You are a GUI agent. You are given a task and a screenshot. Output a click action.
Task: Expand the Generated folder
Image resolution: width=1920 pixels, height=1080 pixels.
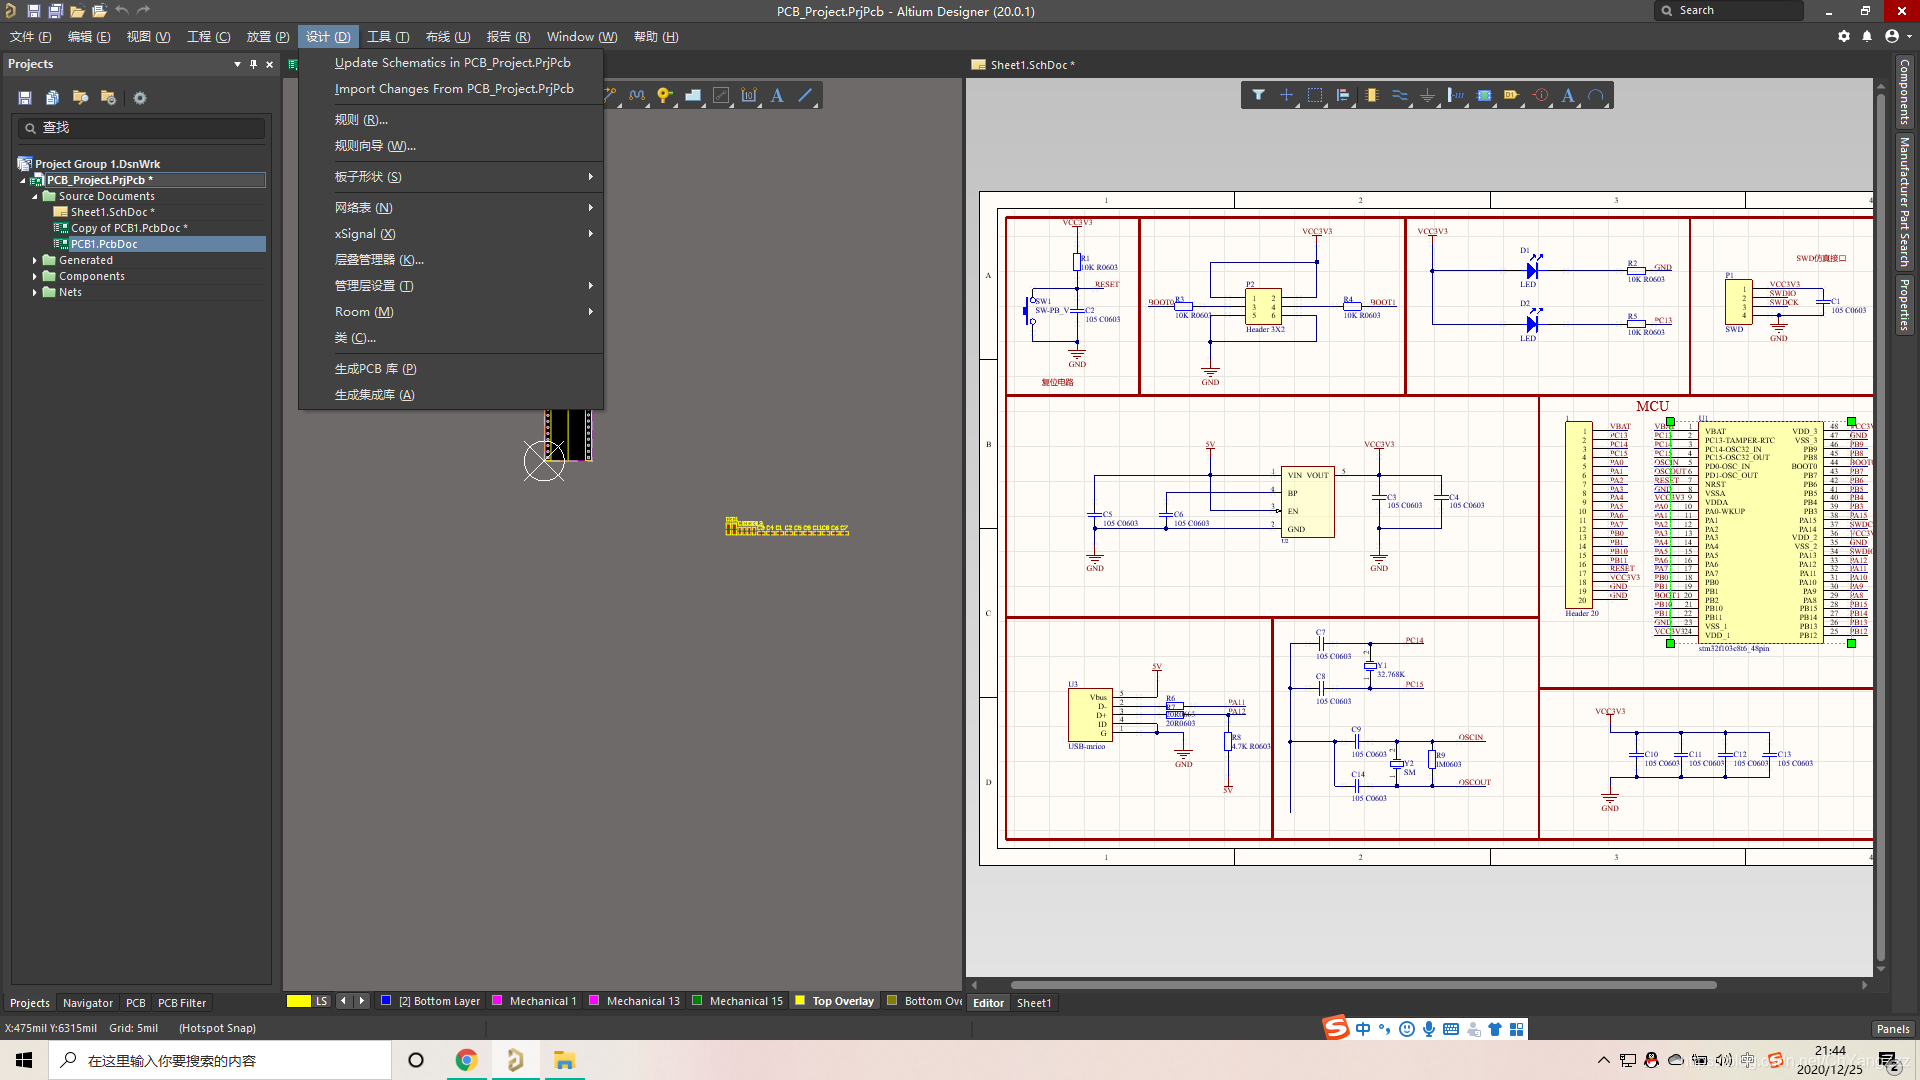(35, 260)
